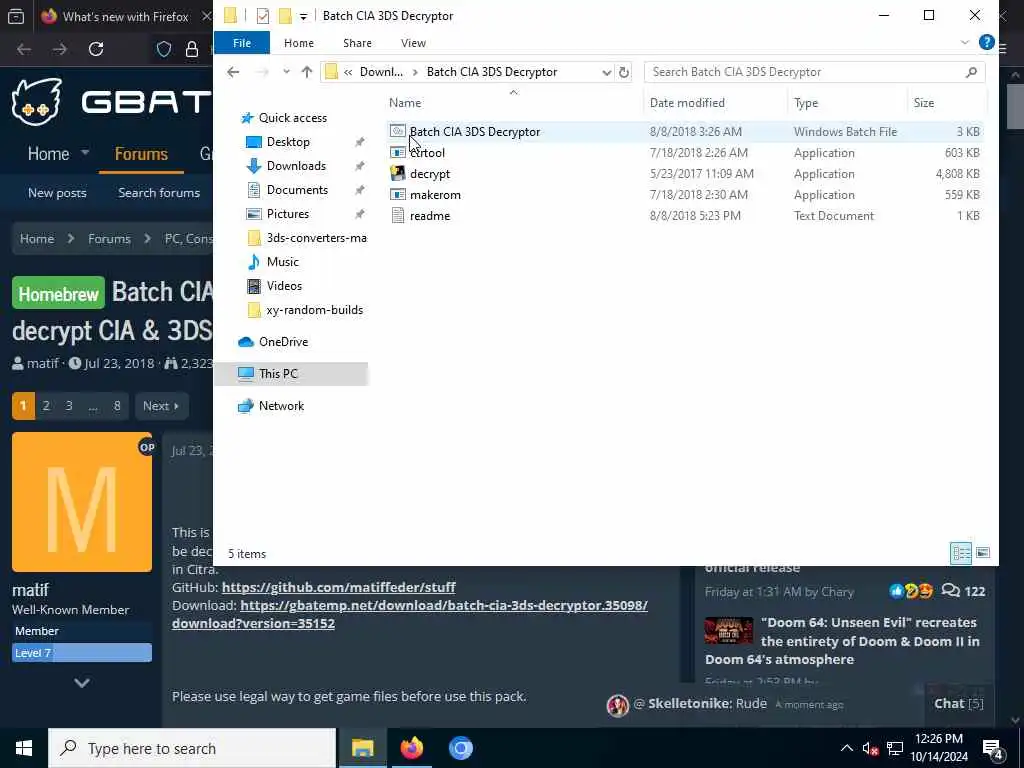Go to forum page 2
This screenshot has height=768, width=1024.
(x=46, y=406)
